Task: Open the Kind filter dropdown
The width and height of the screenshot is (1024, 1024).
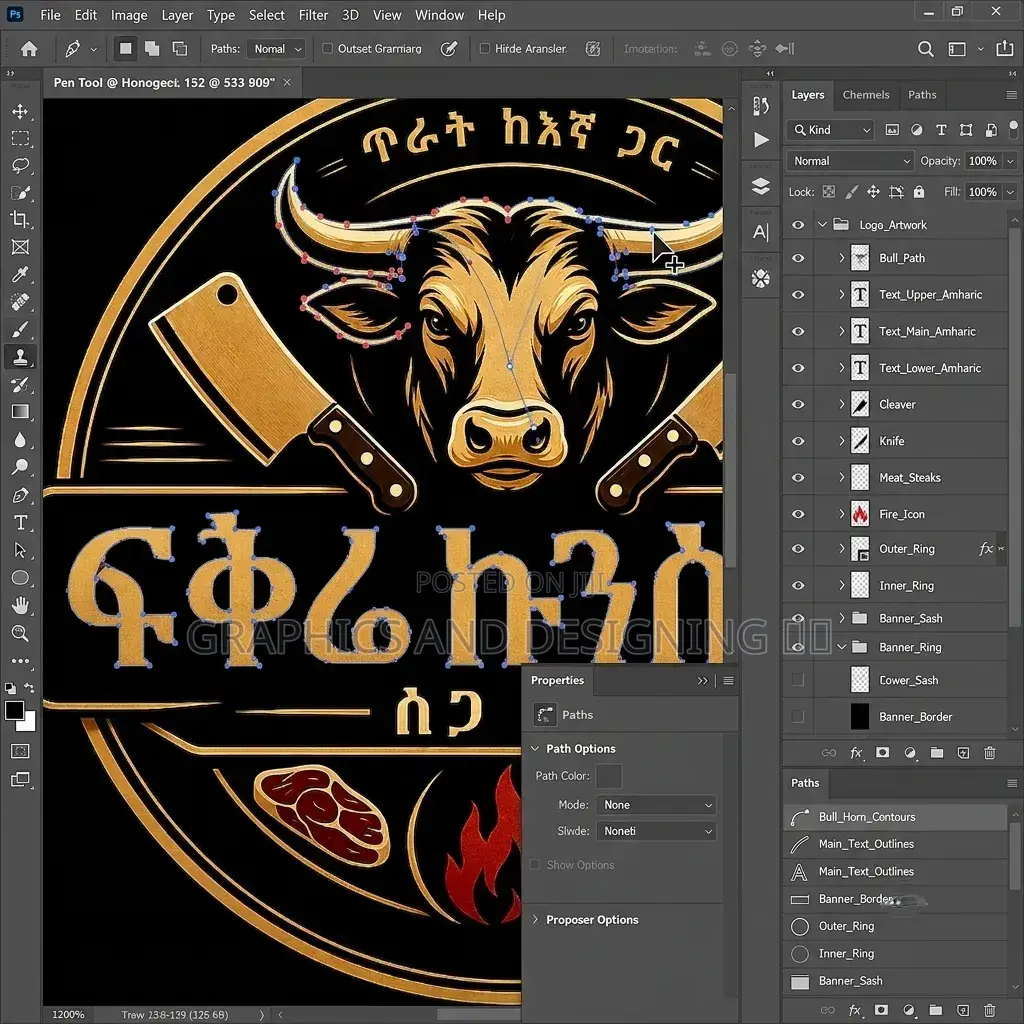Action: point(831,130)
